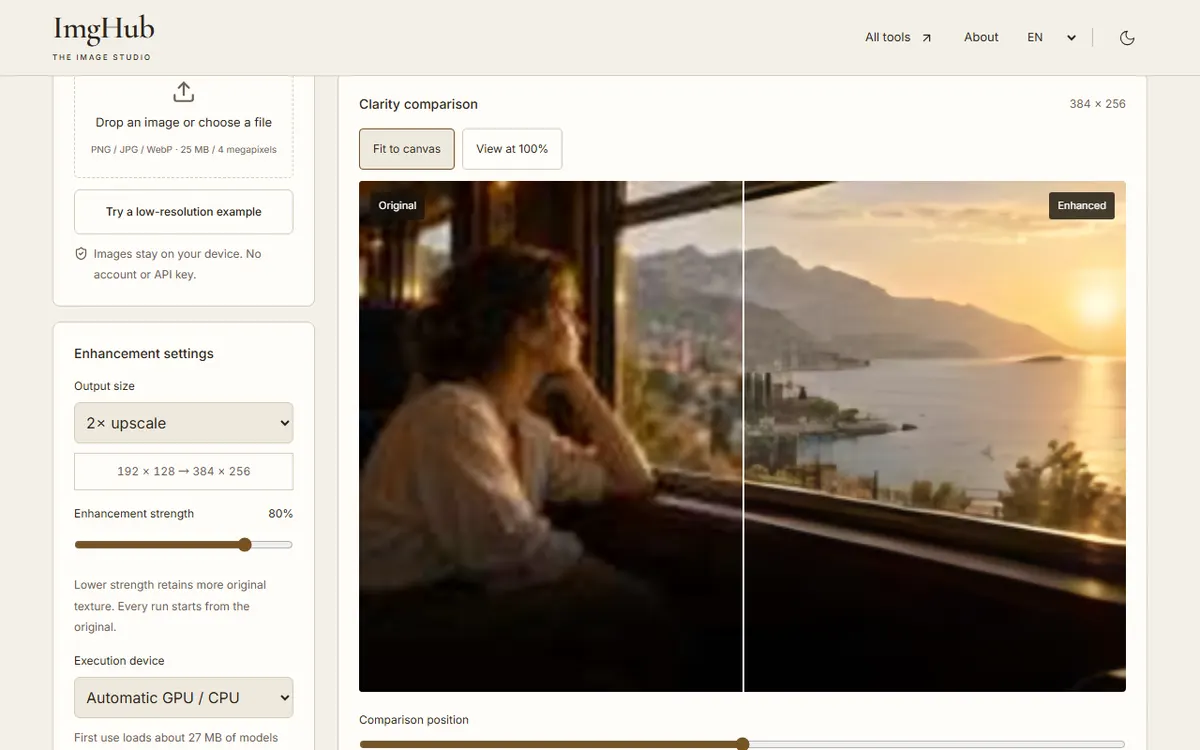Click the comparison divider line in the image
1200x750 pixels.
point(743,436)
